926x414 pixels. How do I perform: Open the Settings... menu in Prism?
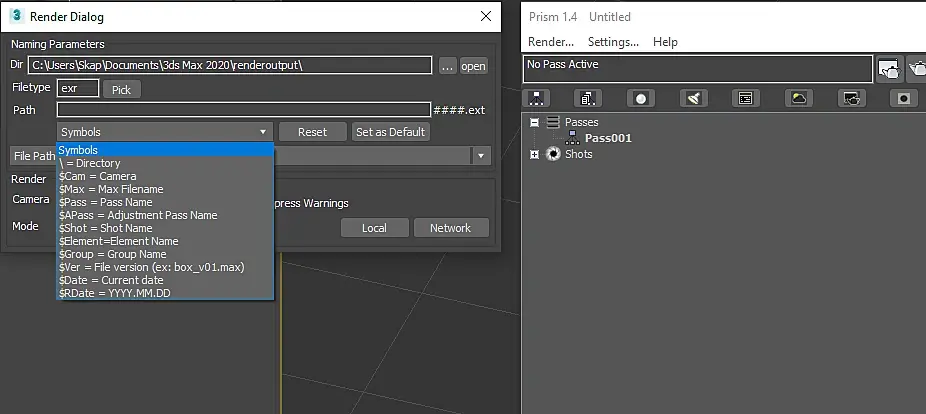pyautogui.click(x=614, y=42)
